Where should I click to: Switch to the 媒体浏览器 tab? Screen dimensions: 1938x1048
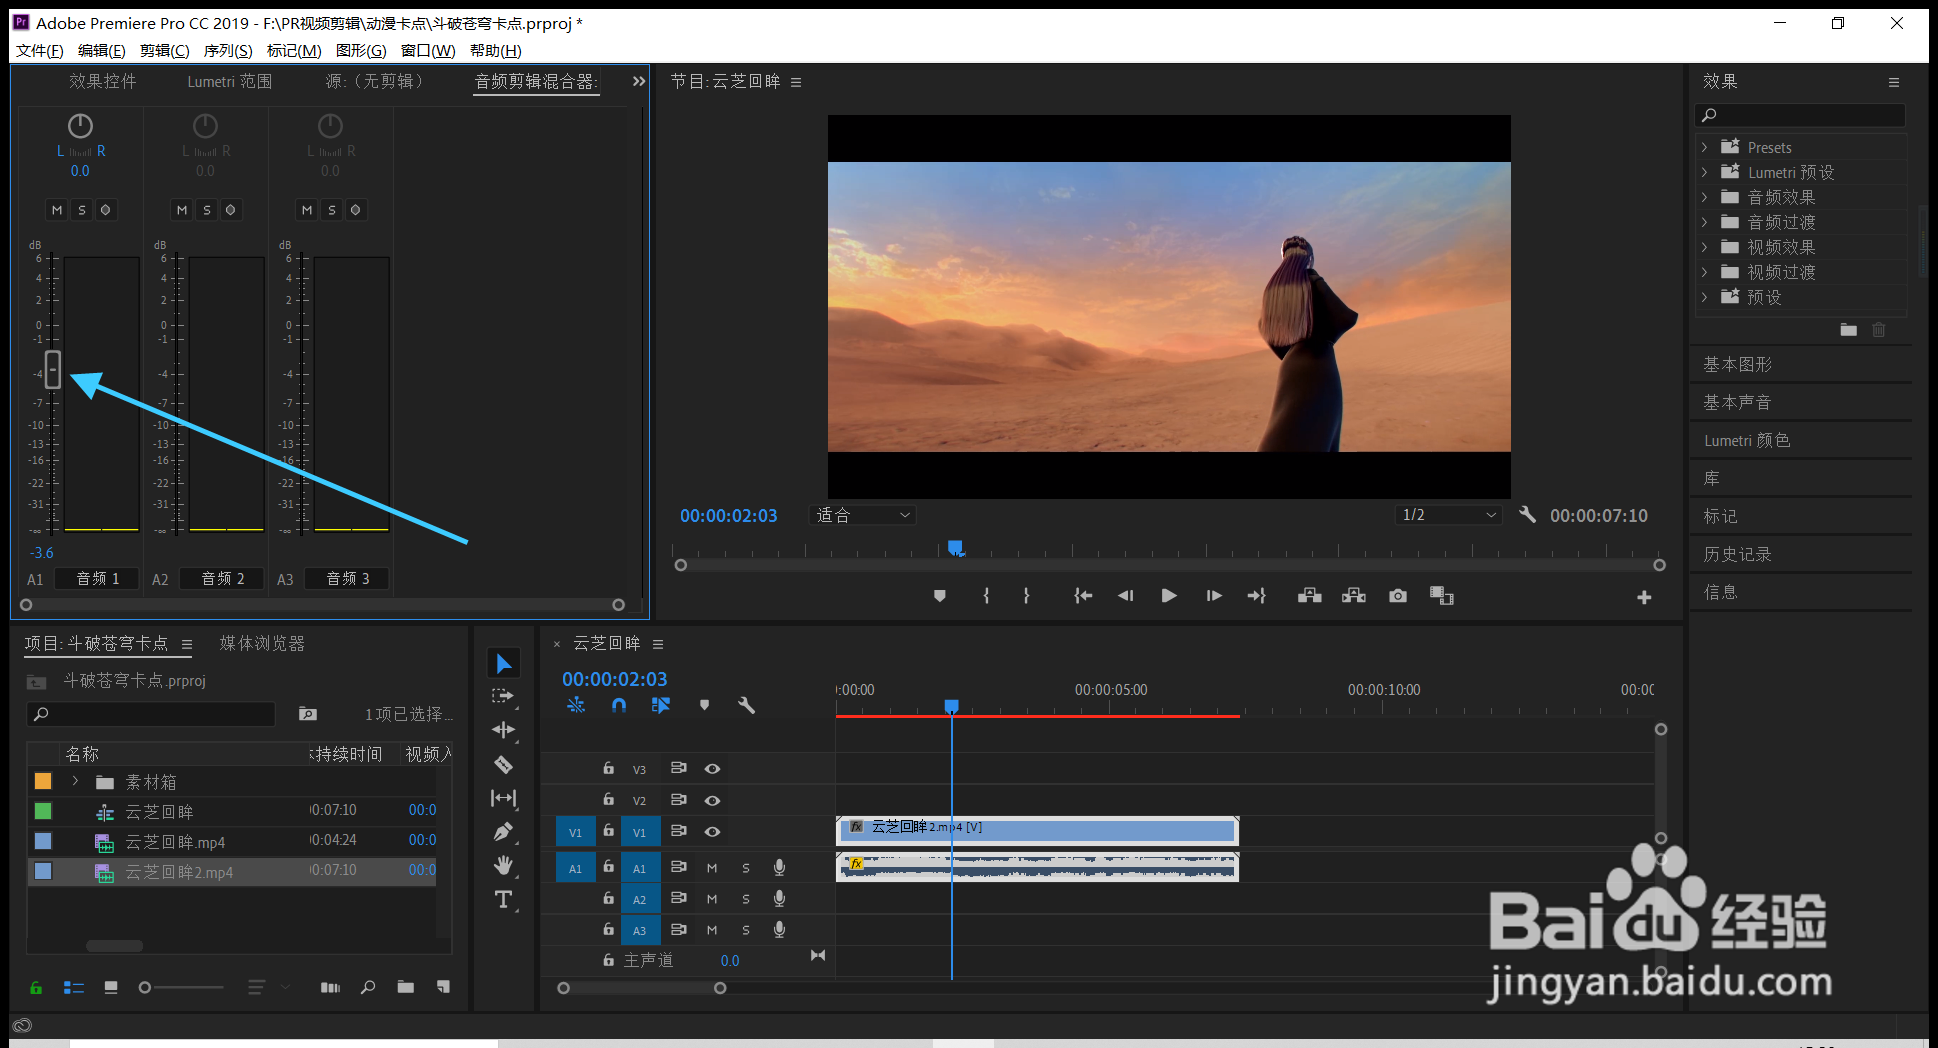coord(262,643)
